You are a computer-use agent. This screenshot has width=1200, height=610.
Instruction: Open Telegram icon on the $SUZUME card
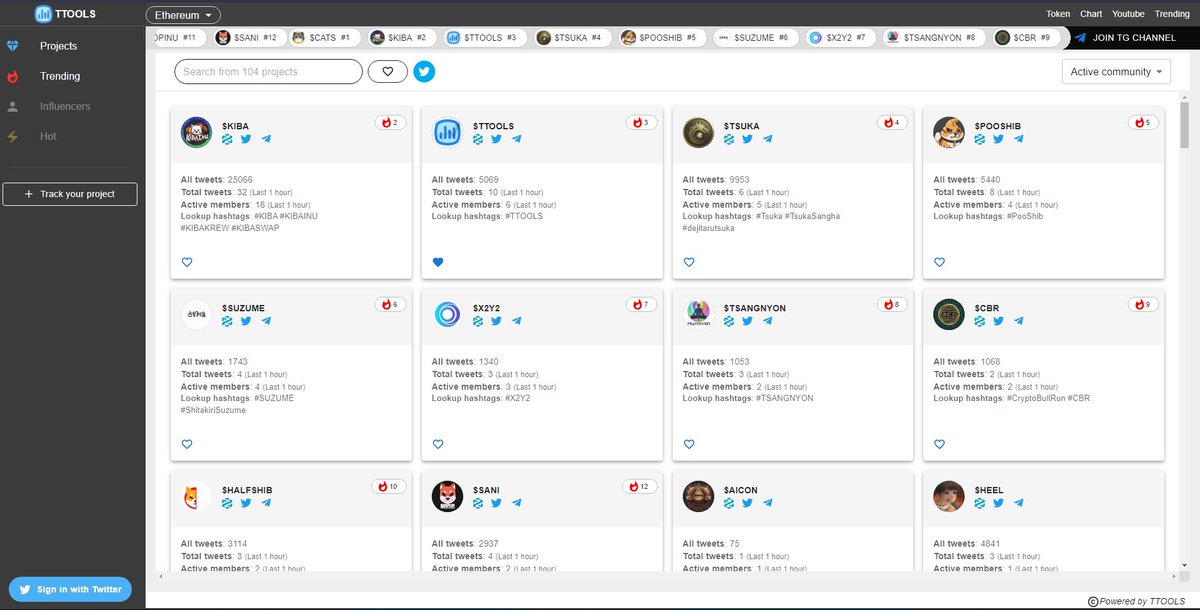pos(265,321)
